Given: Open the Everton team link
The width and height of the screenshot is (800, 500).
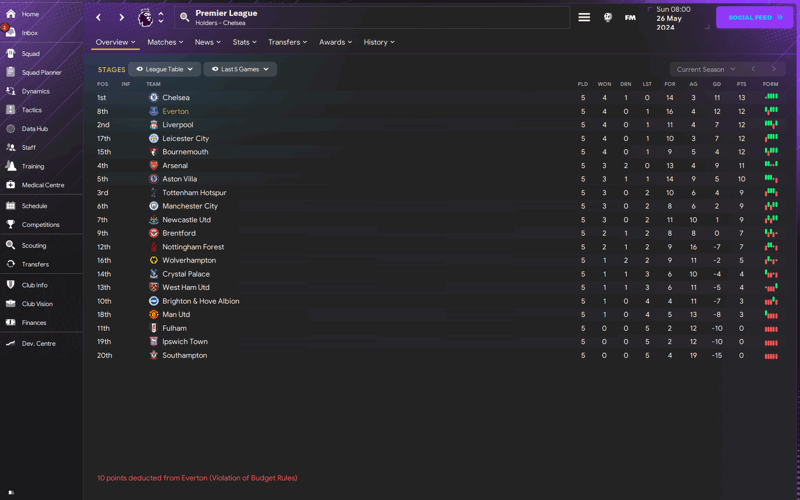Looking at the screenshot, I should (x=175, y=111).
